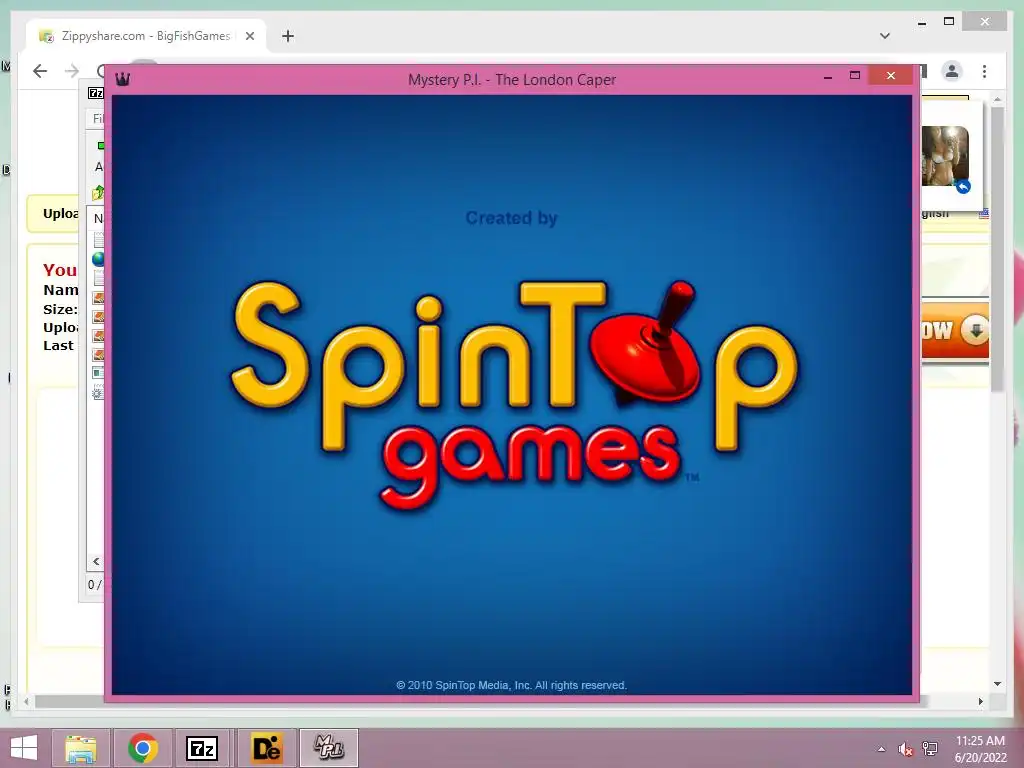This screenshot has height=768, width=1024.
Task: Open the De app in taskbar
Action: (266, 748)
